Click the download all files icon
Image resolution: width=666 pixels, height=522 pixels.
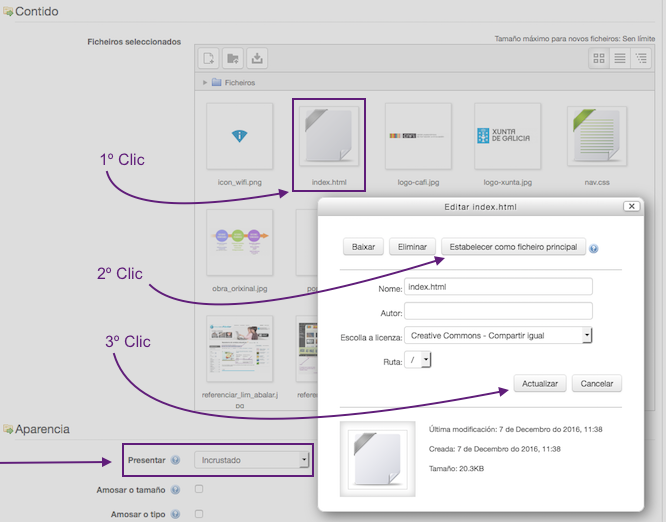[x=257, y=58]
